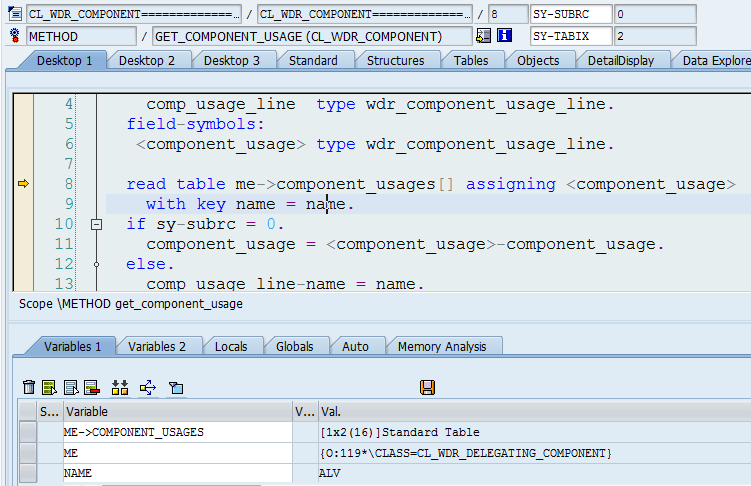Image resolution: width=751 pixels, height=486 pixels.
Task: Click the append row list icon
Action: tap(71, 387)
